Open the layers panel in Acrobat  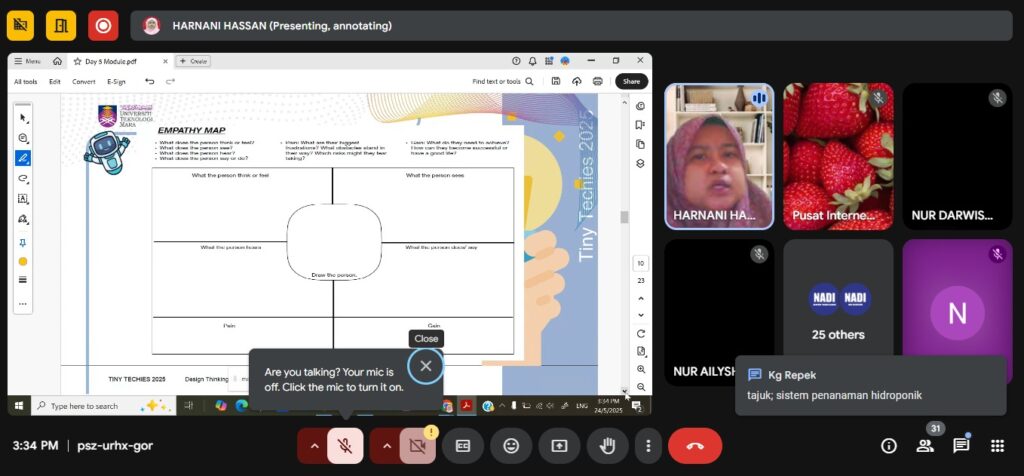click(640, 163)
